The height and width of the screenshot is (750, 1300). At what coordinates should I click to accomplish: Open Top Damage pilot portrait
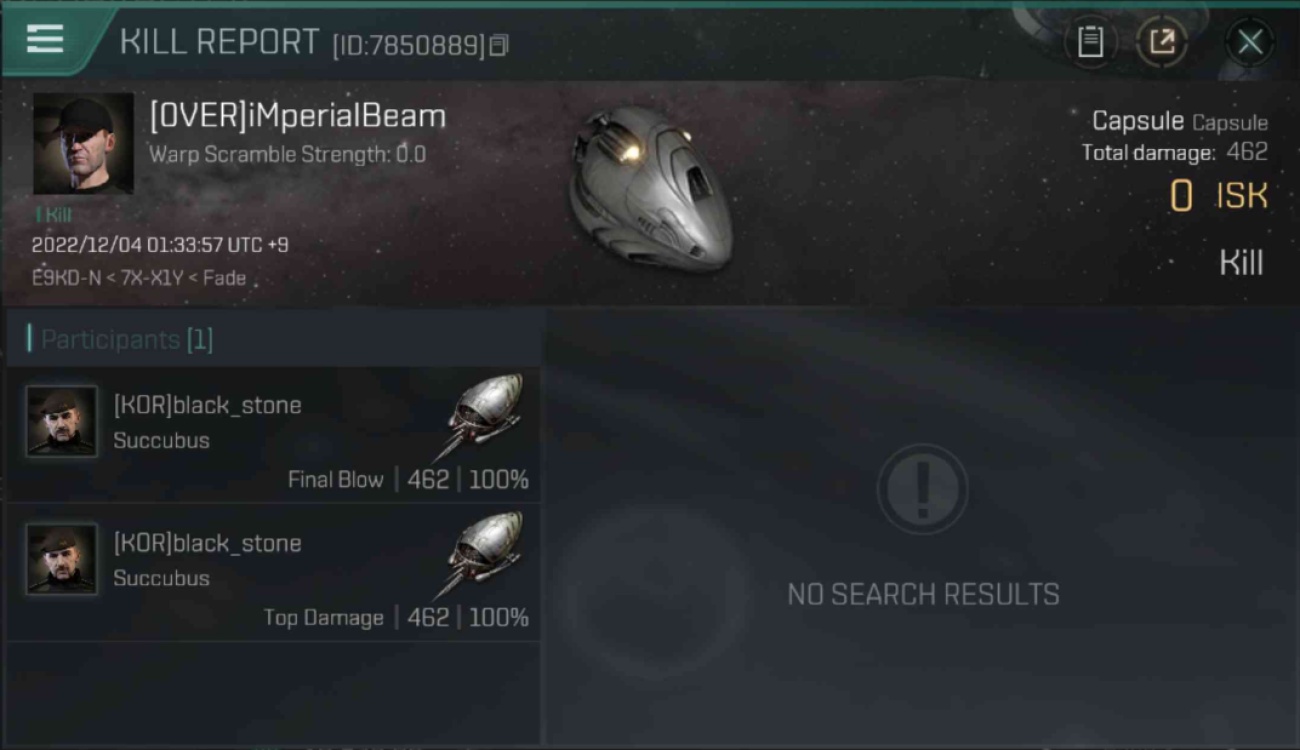tap(62, 559)
